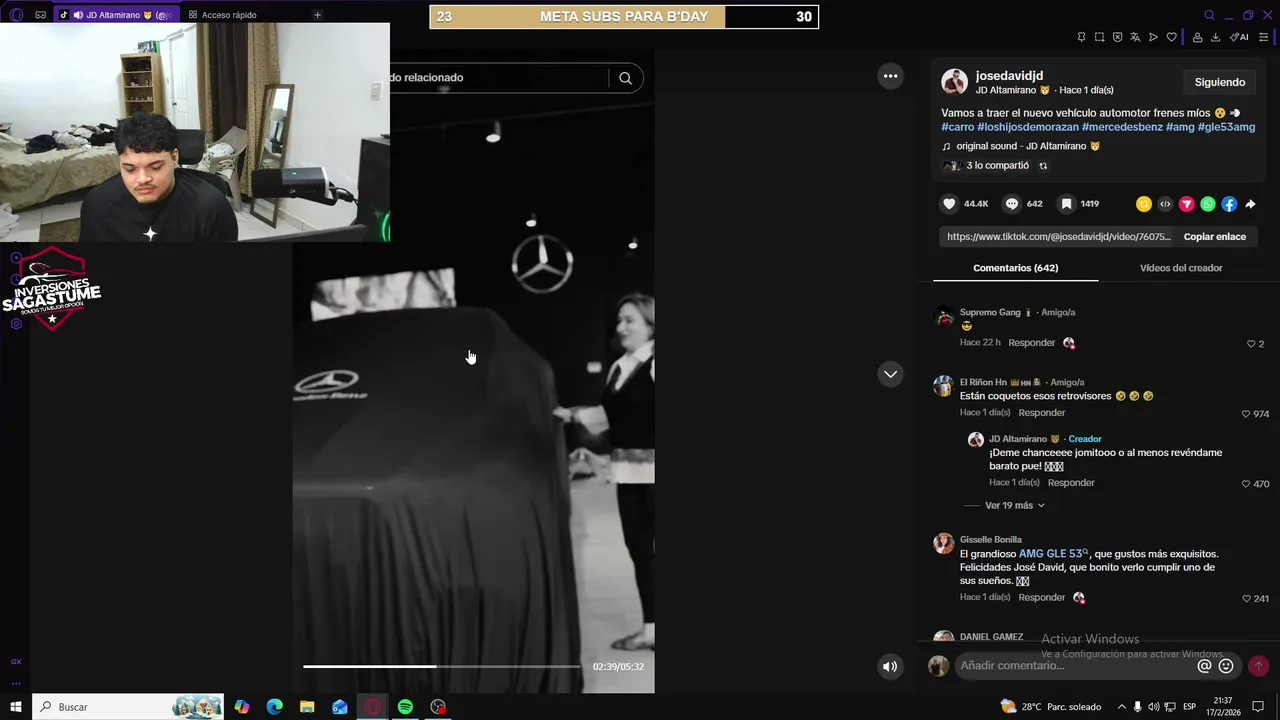Open the emoji picker in comment box
The image size is (1280, 720).
pyautogui.click(x=1226, y=666)
